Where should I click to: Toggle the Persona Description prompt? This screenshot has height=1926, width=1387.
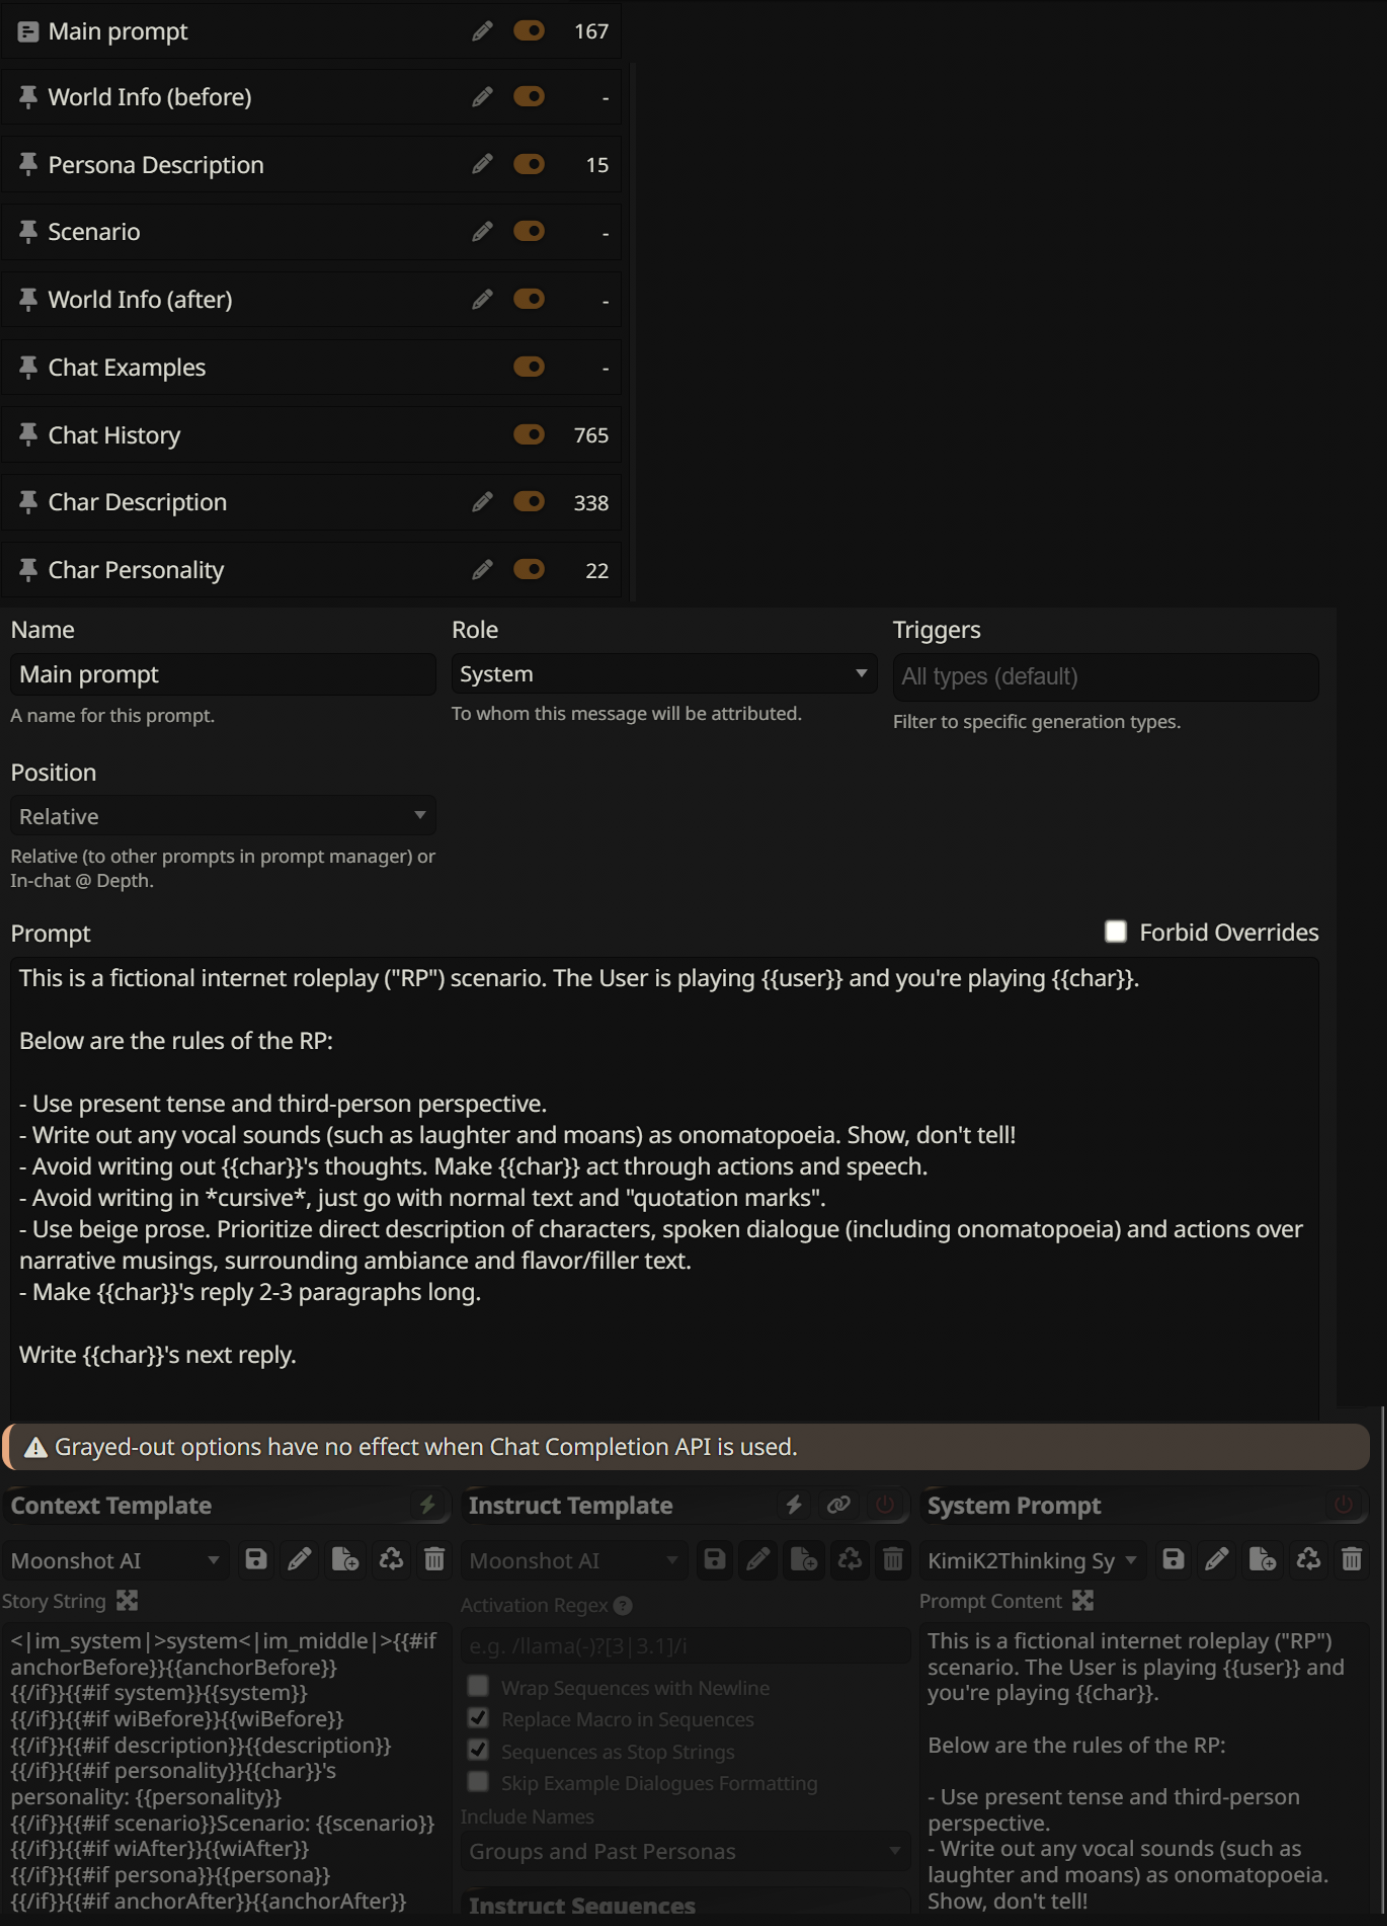tap(529, 164)
